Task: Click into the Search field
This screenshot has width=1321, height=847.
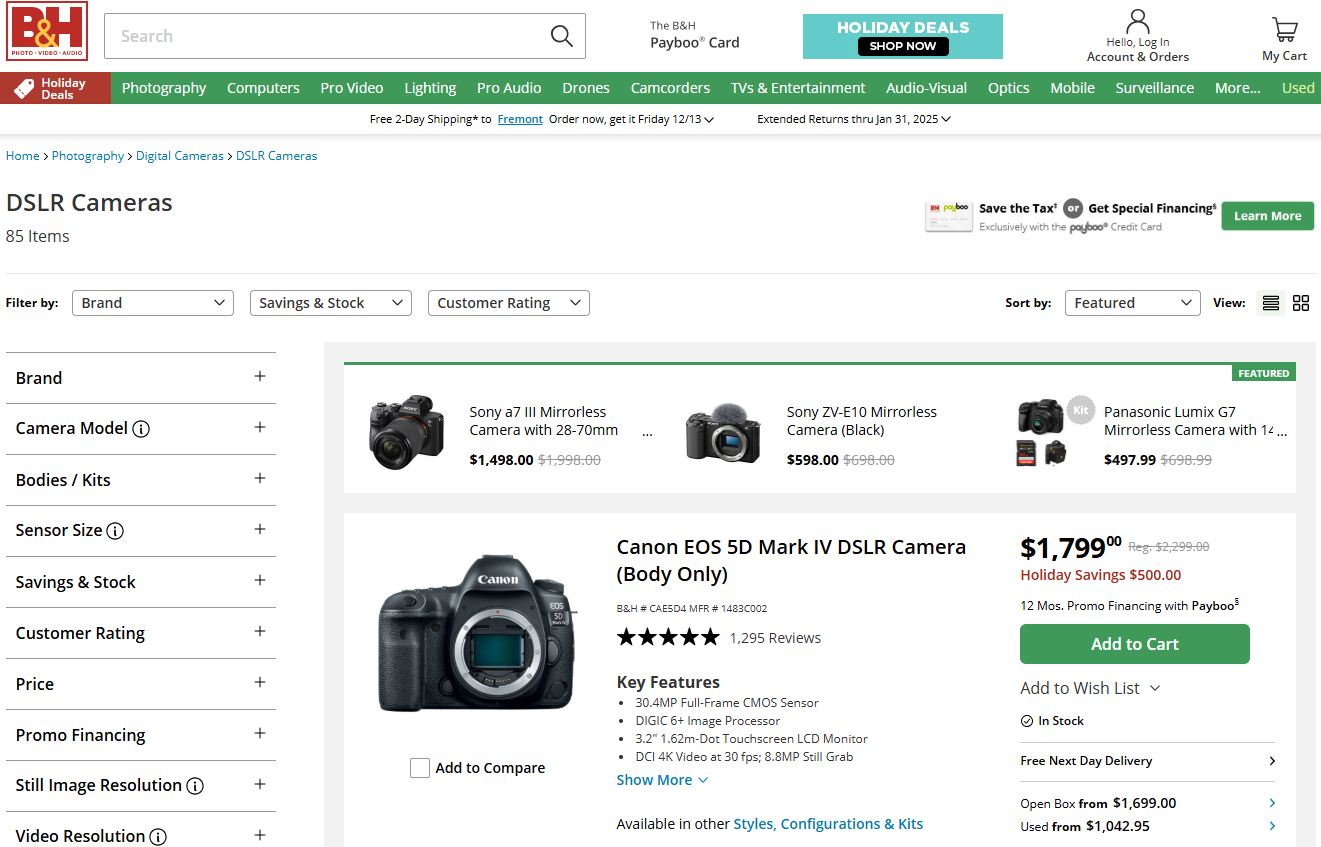Action: pyautogui.click(x=325, y=36)
